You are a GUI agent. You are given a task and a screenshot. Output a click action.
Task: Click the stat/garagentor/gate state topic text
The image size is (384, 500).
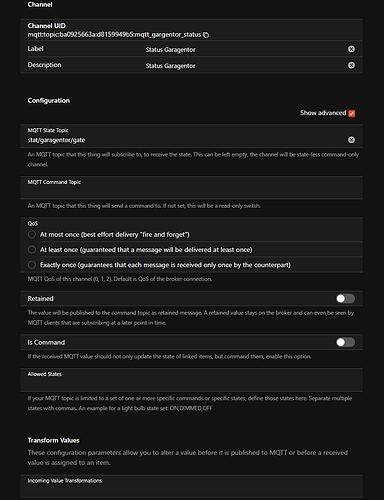click(x=56, y=140)
